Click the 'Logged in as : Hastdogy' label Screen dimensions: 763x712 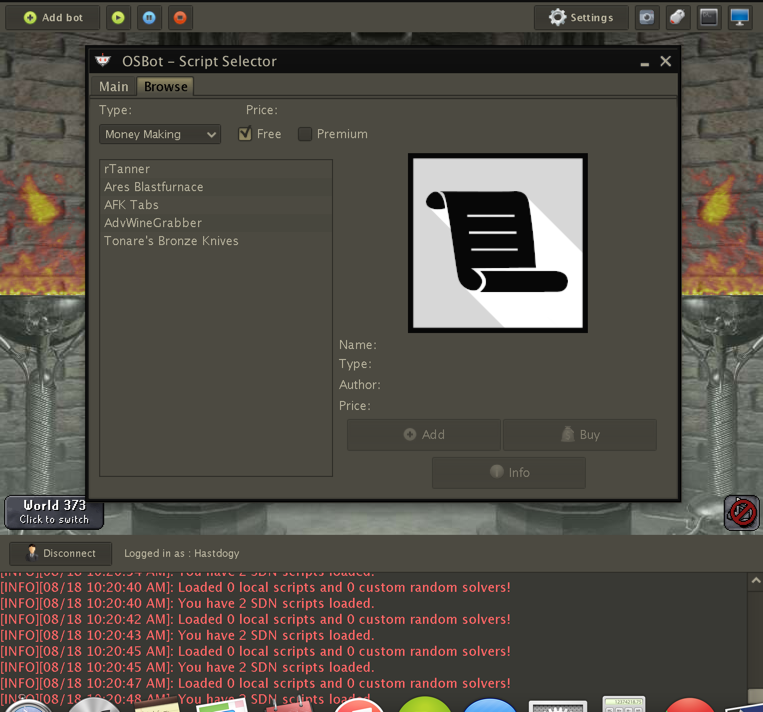[182, 553]
